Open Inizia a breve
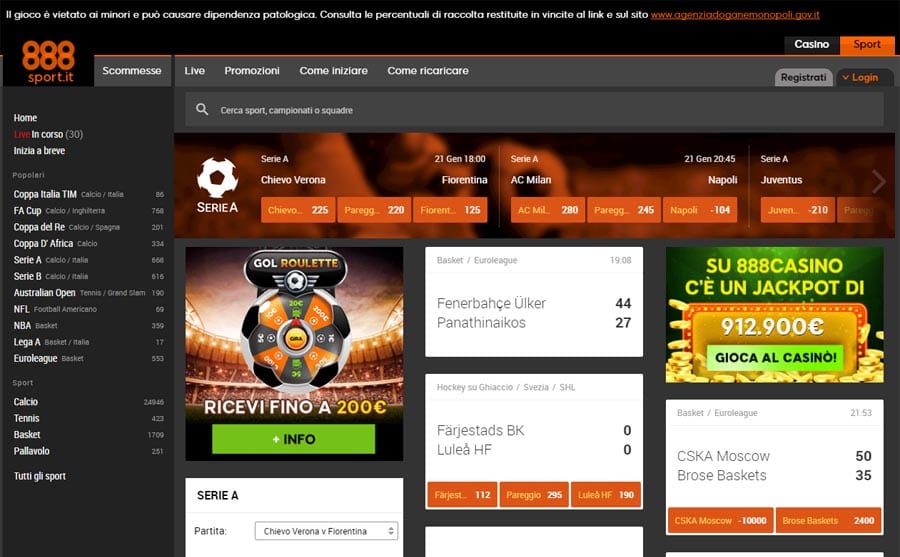Screen dimensions: 900x557 (39, 150)
